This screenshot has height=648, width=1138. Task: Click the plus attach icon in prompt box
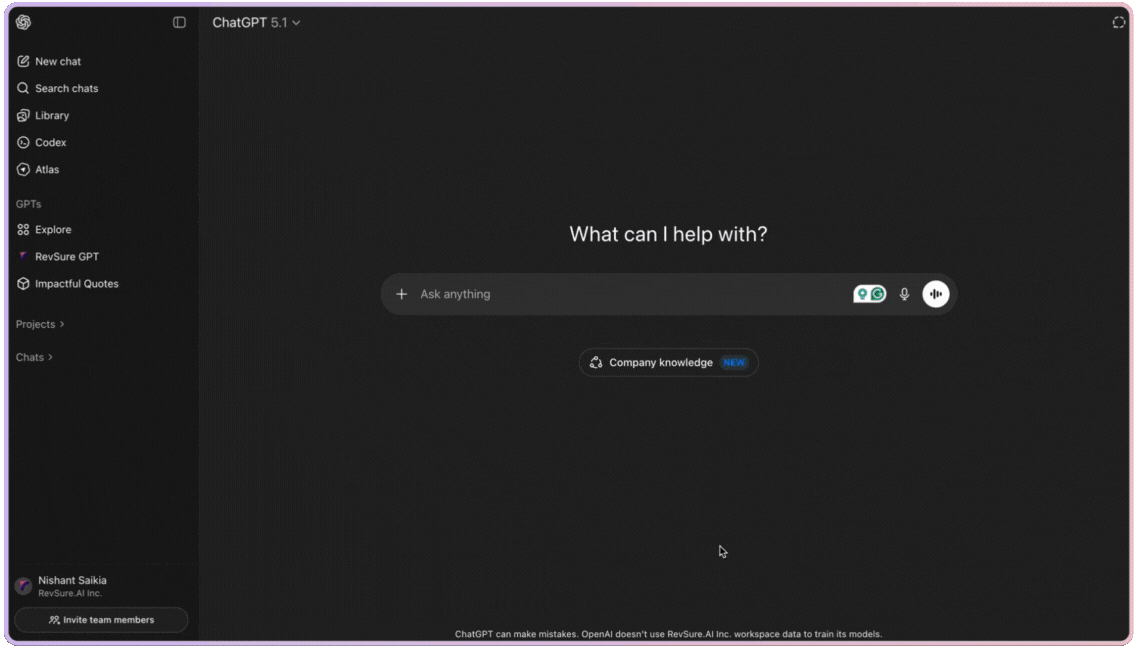tap(401, 294)
